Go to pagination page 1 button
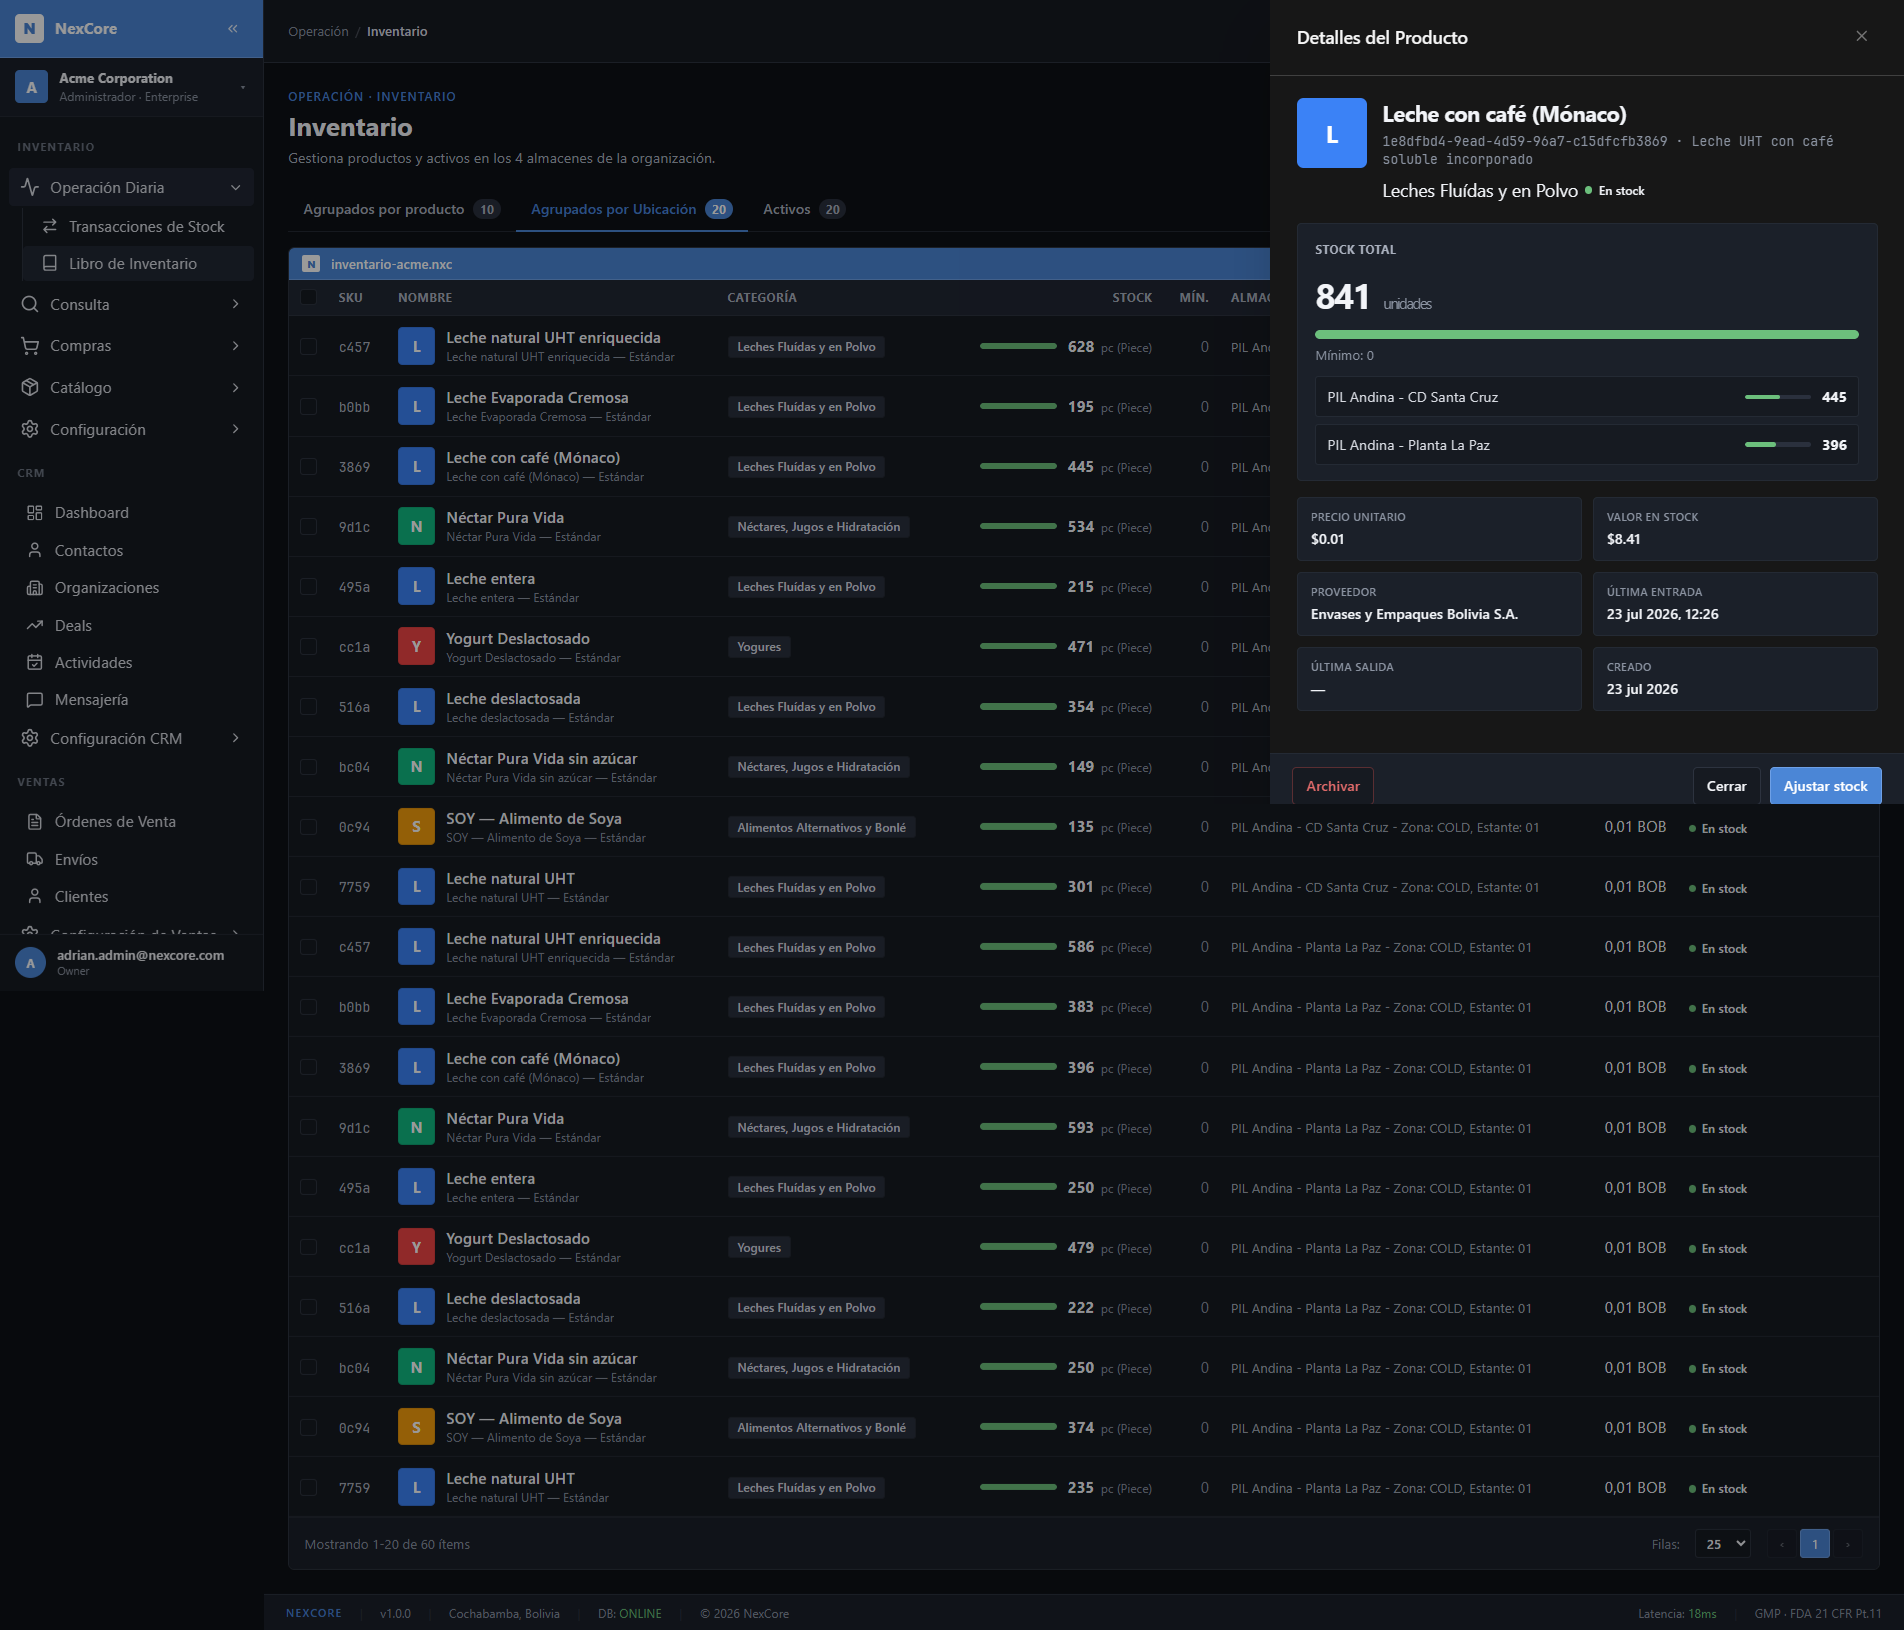This screenshot has height=1630, width=1904. 1814,1543
